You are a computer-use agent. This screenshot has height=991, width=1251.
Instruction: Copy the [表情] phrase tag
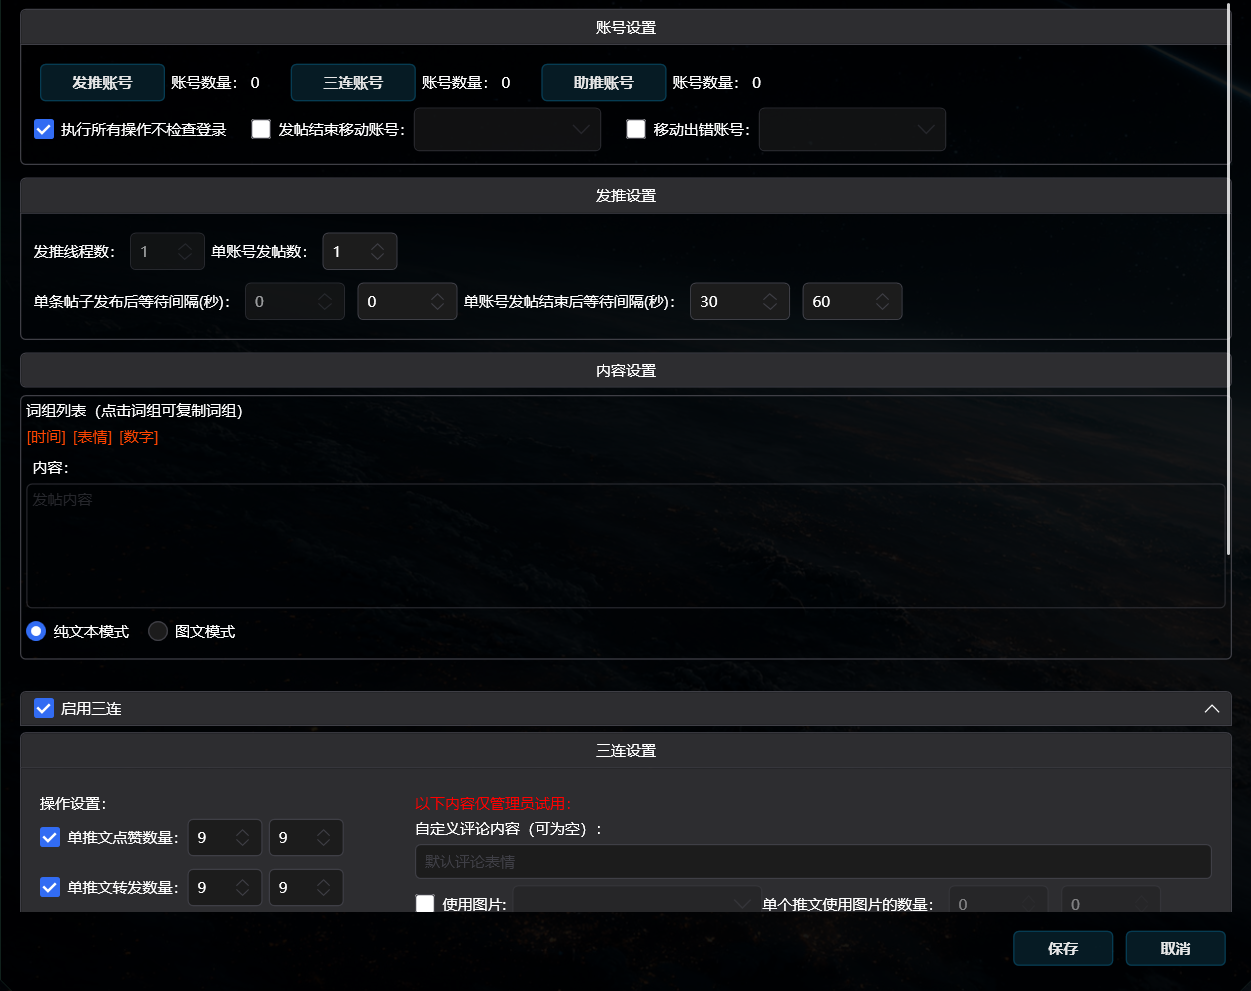(x=92, y=437)
